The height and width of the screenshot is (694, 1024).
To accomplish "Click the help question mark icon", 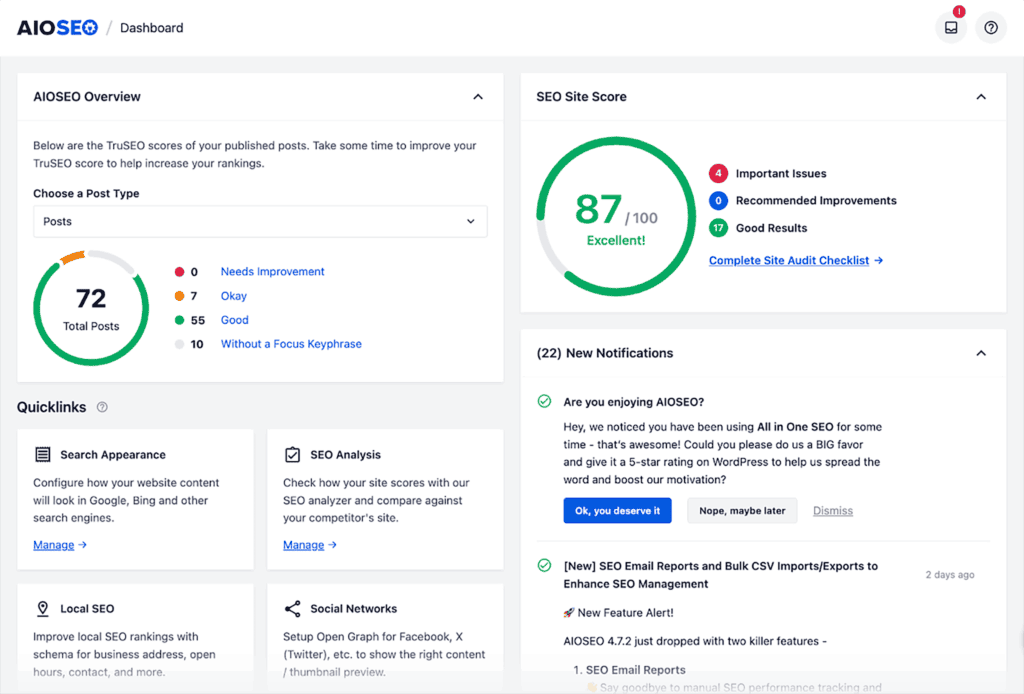I will point(991,28).
